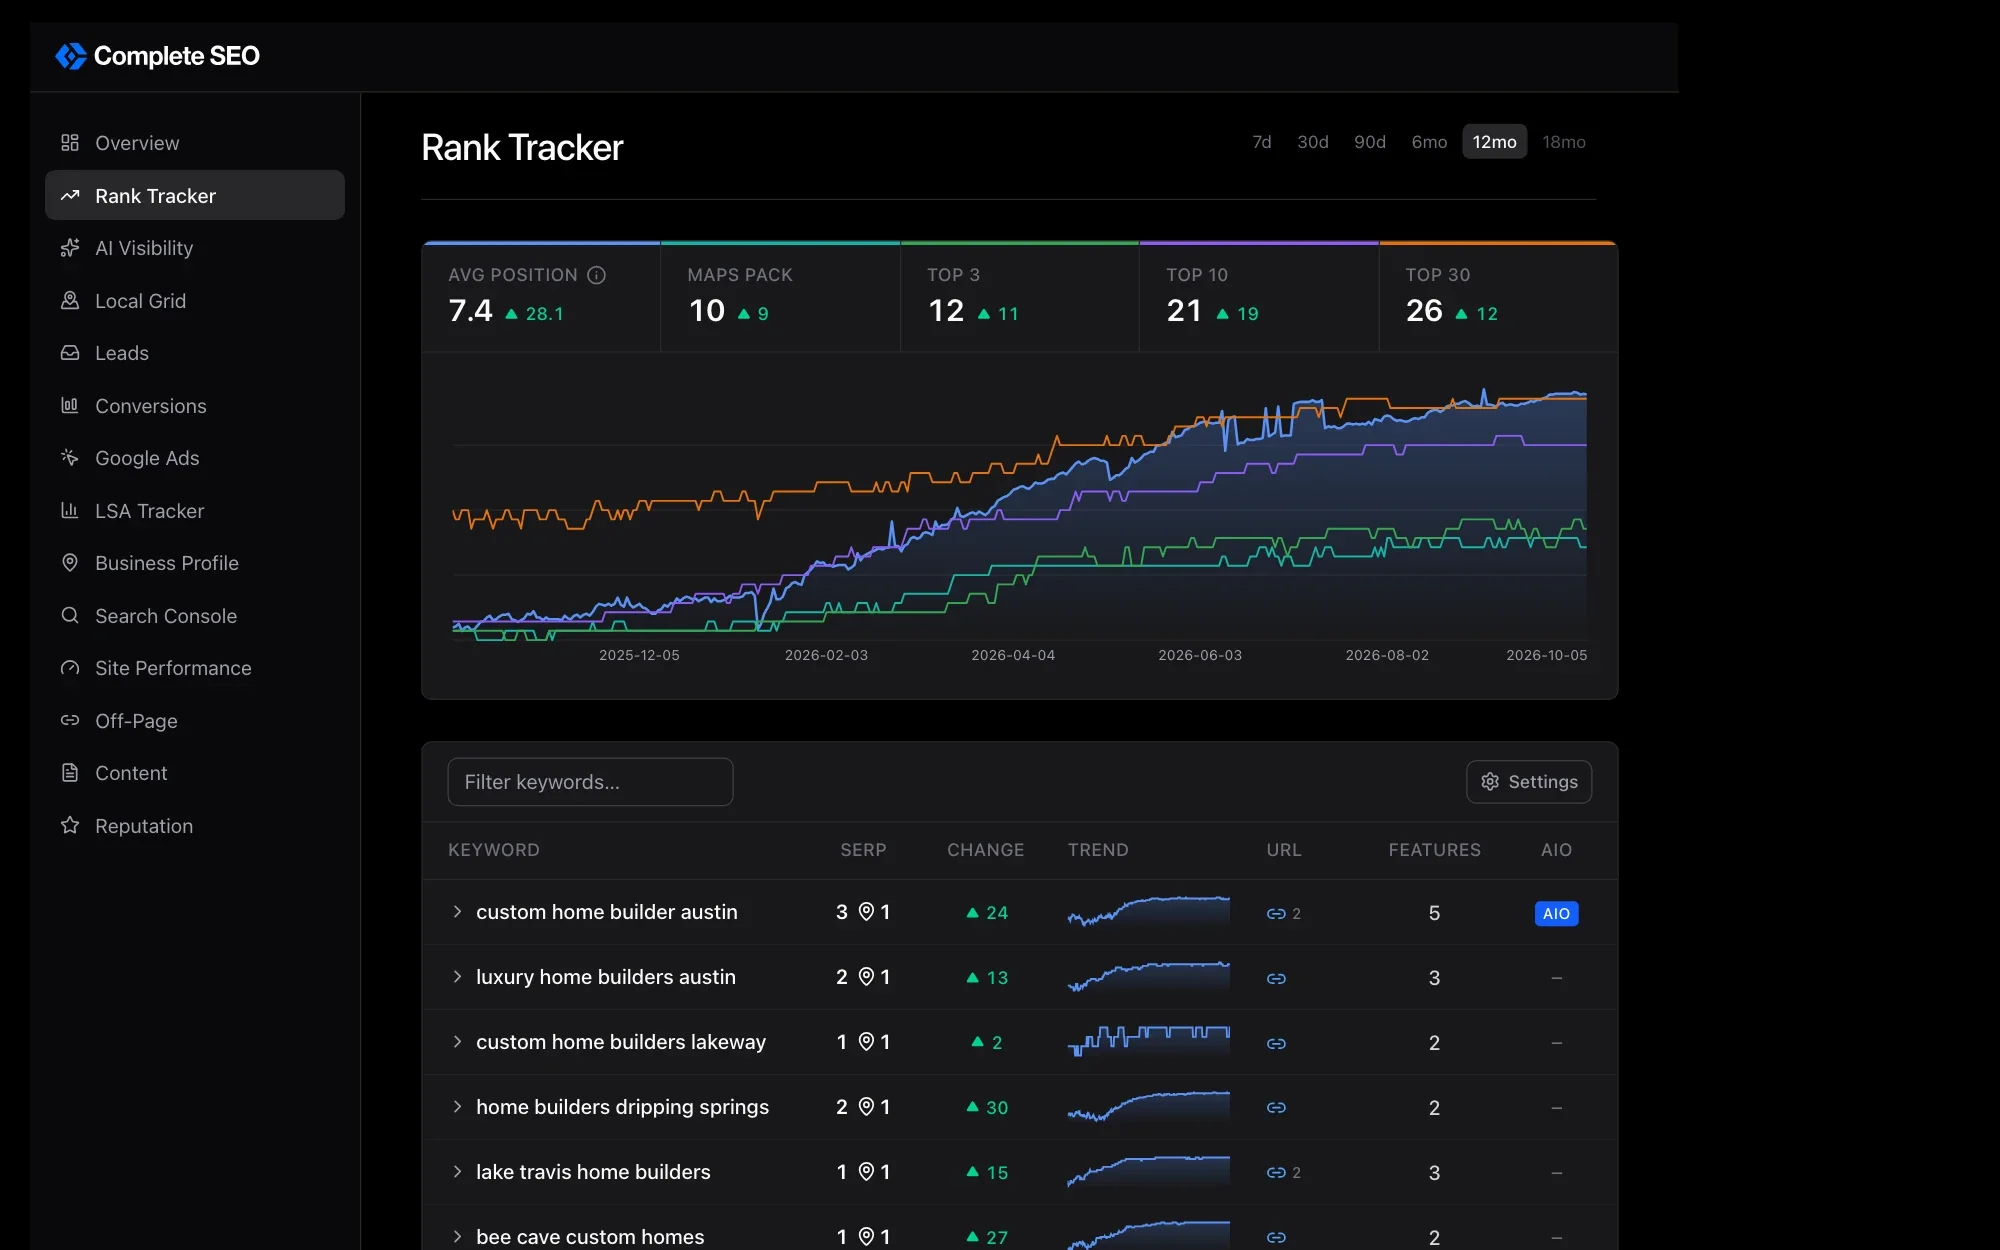Viewport: 2000px width, 1250px height.
Task: Click the URL link icon for lake travis home builders
Action: [1276, 1172]
